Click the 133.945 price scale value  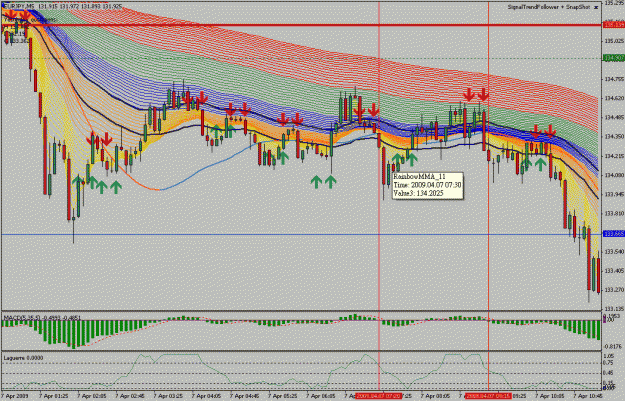pyautogui.click(x=614, y=194)
